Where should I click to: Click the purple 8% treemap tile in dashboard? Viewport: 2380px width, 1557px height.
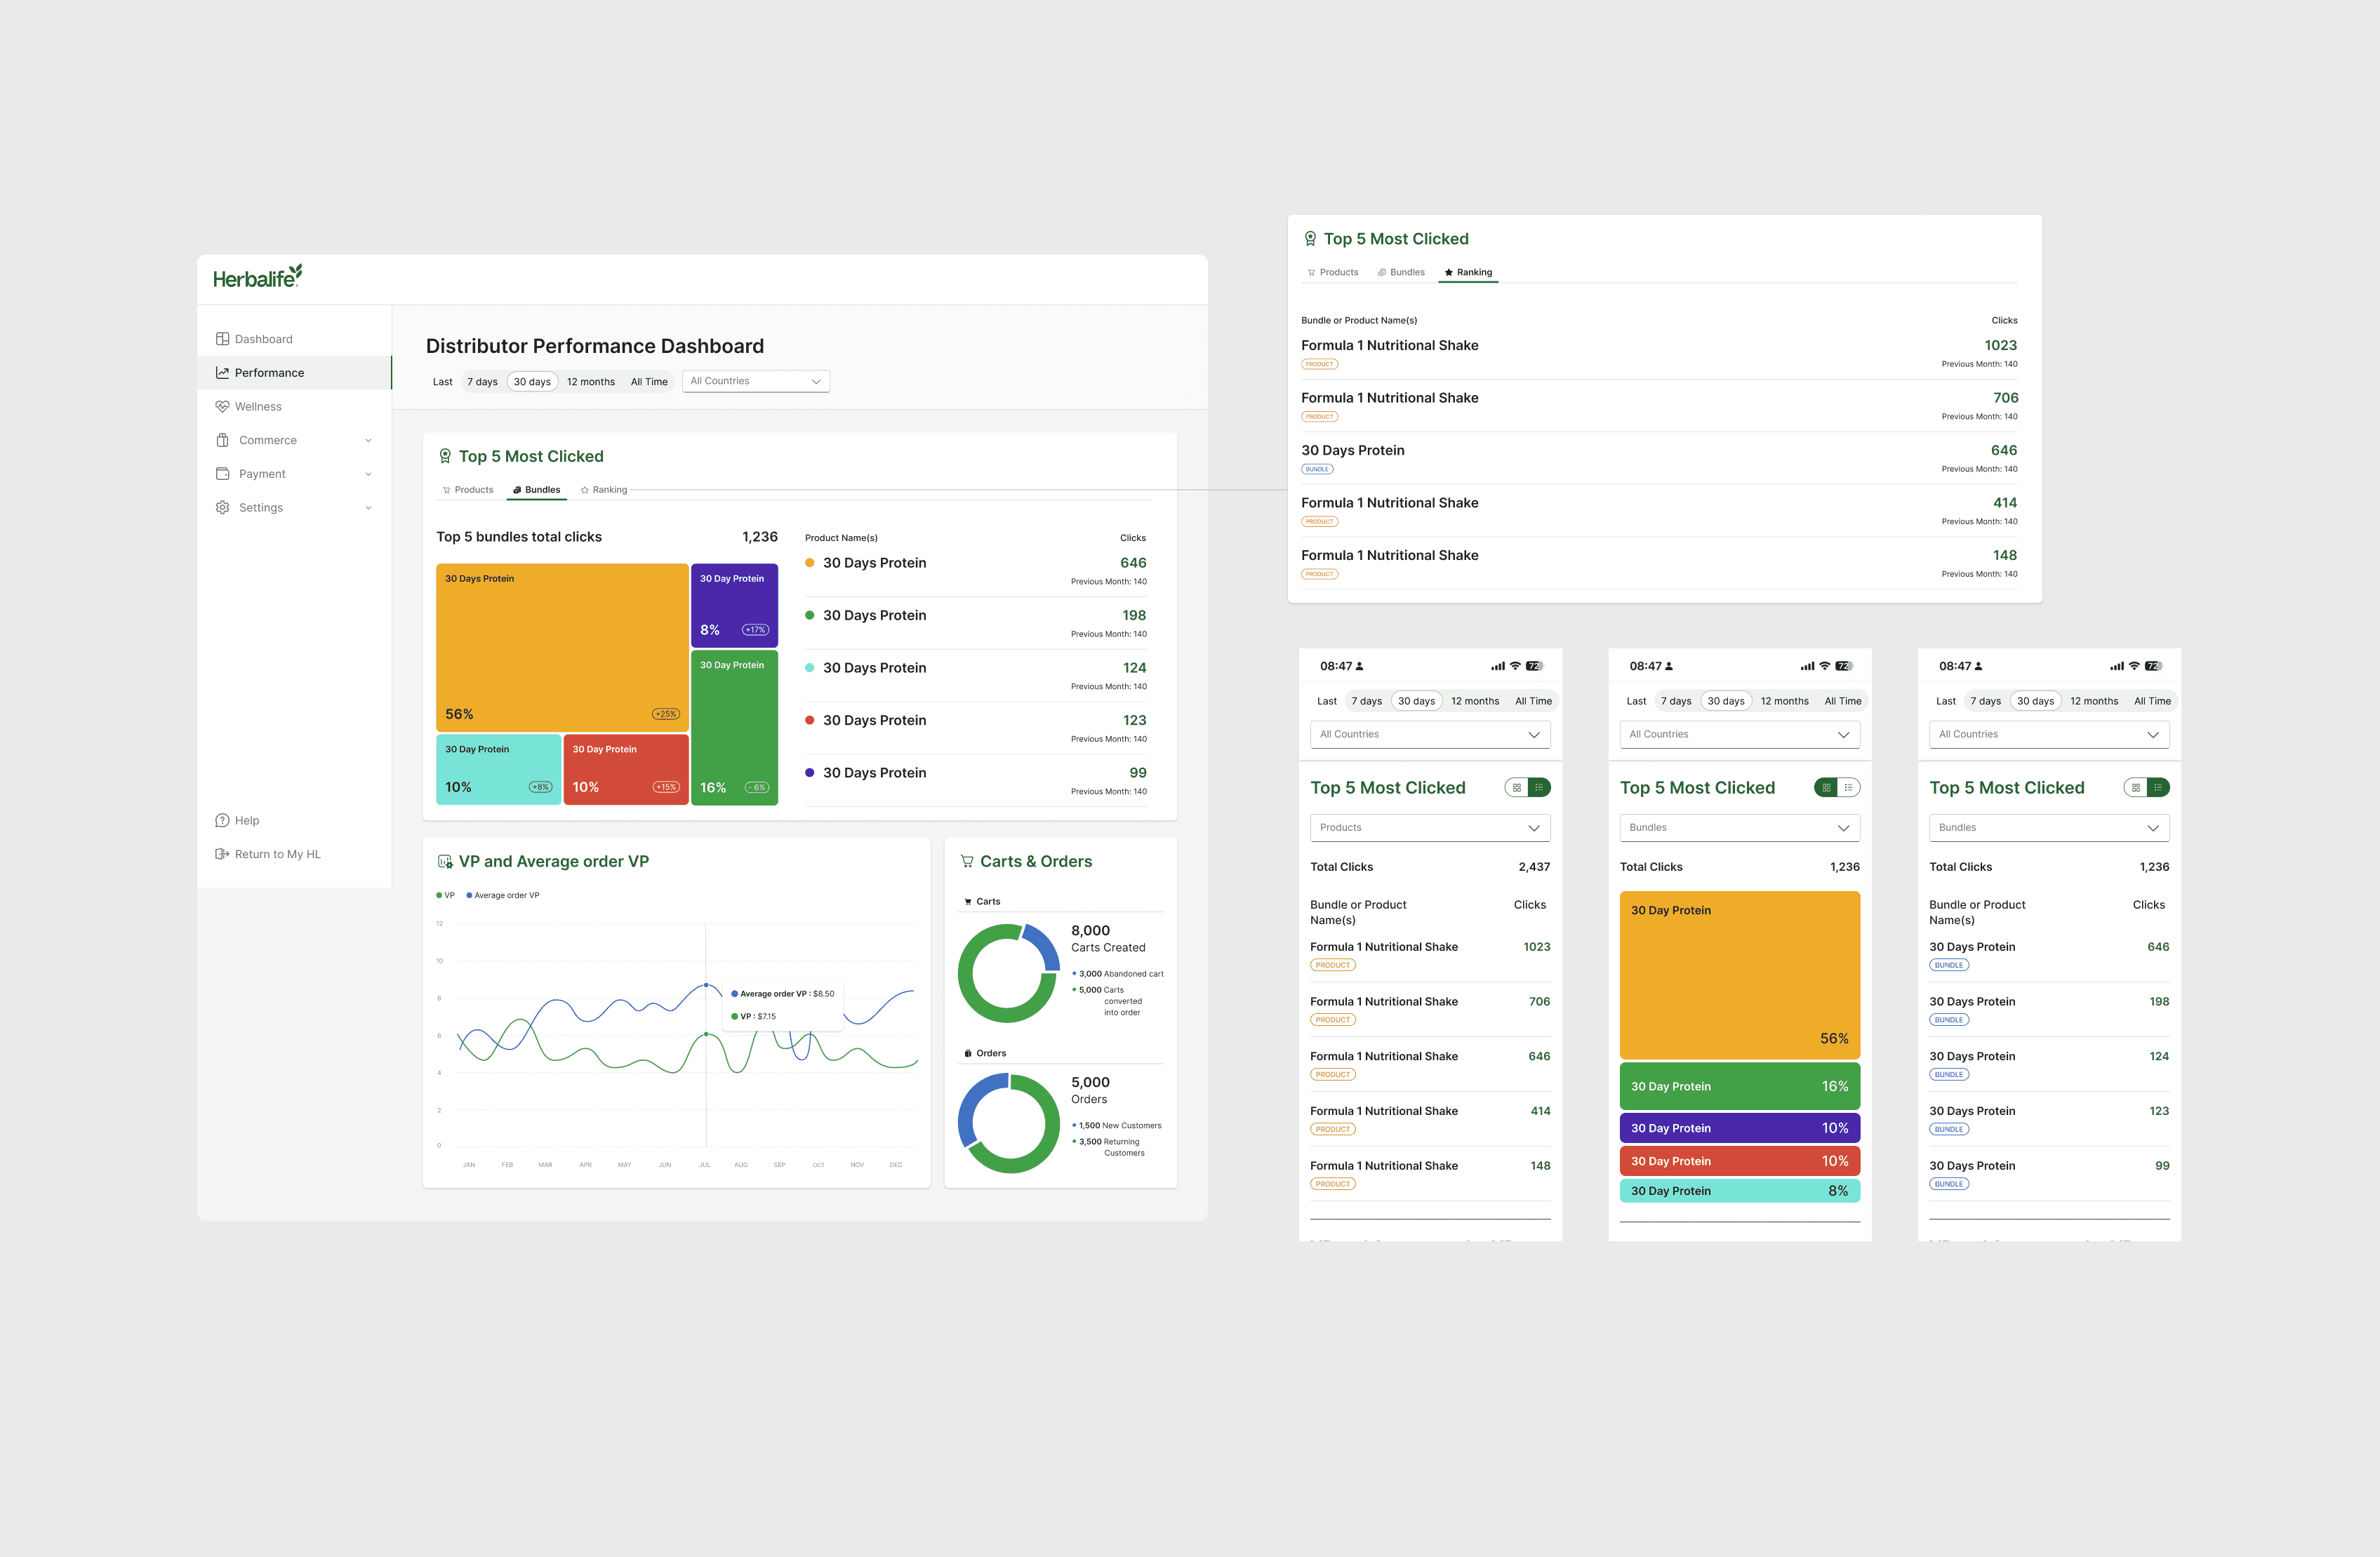pyautogui.click(x=734, y=605)
